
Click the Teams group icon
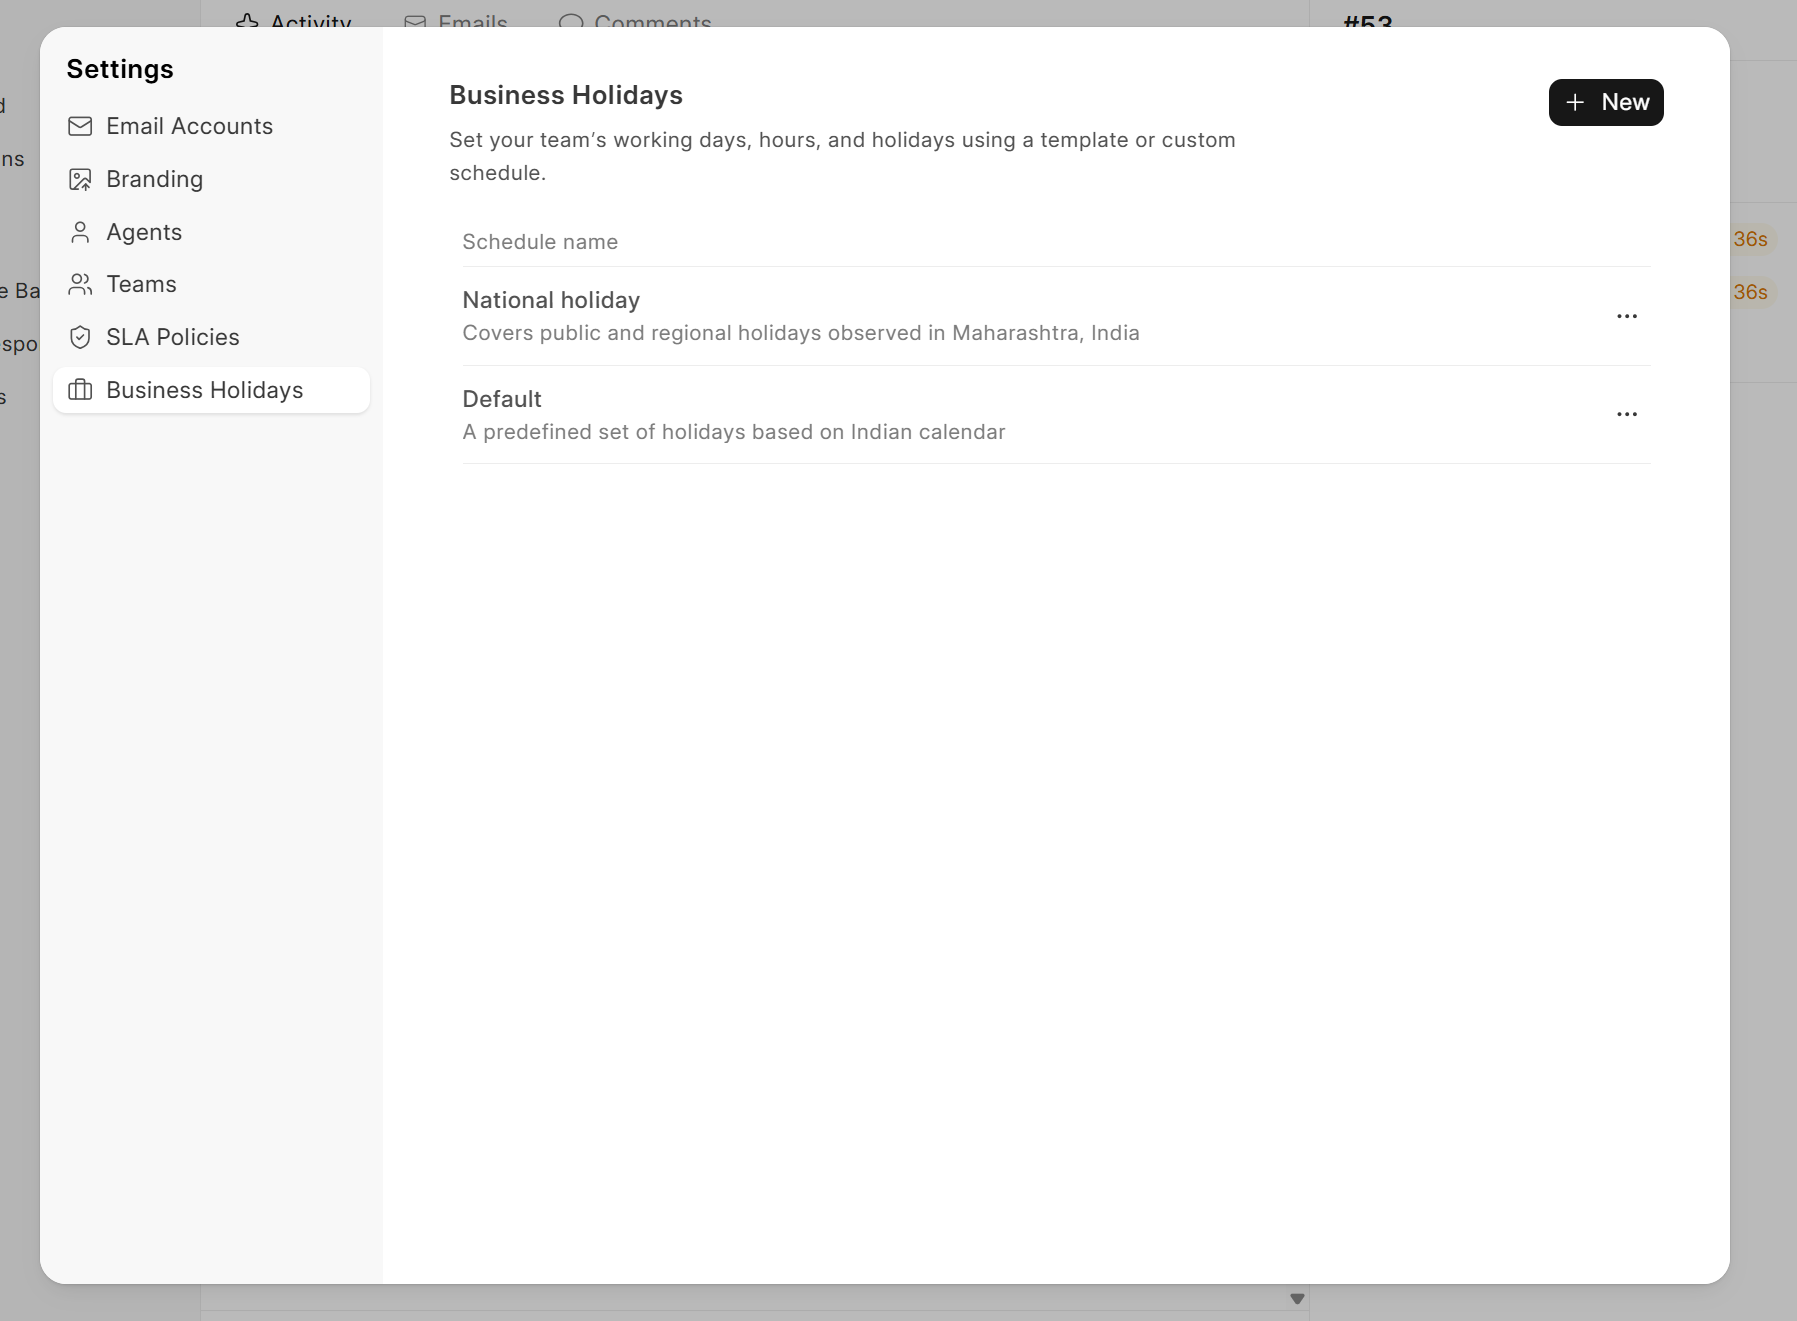click(80, 285)
